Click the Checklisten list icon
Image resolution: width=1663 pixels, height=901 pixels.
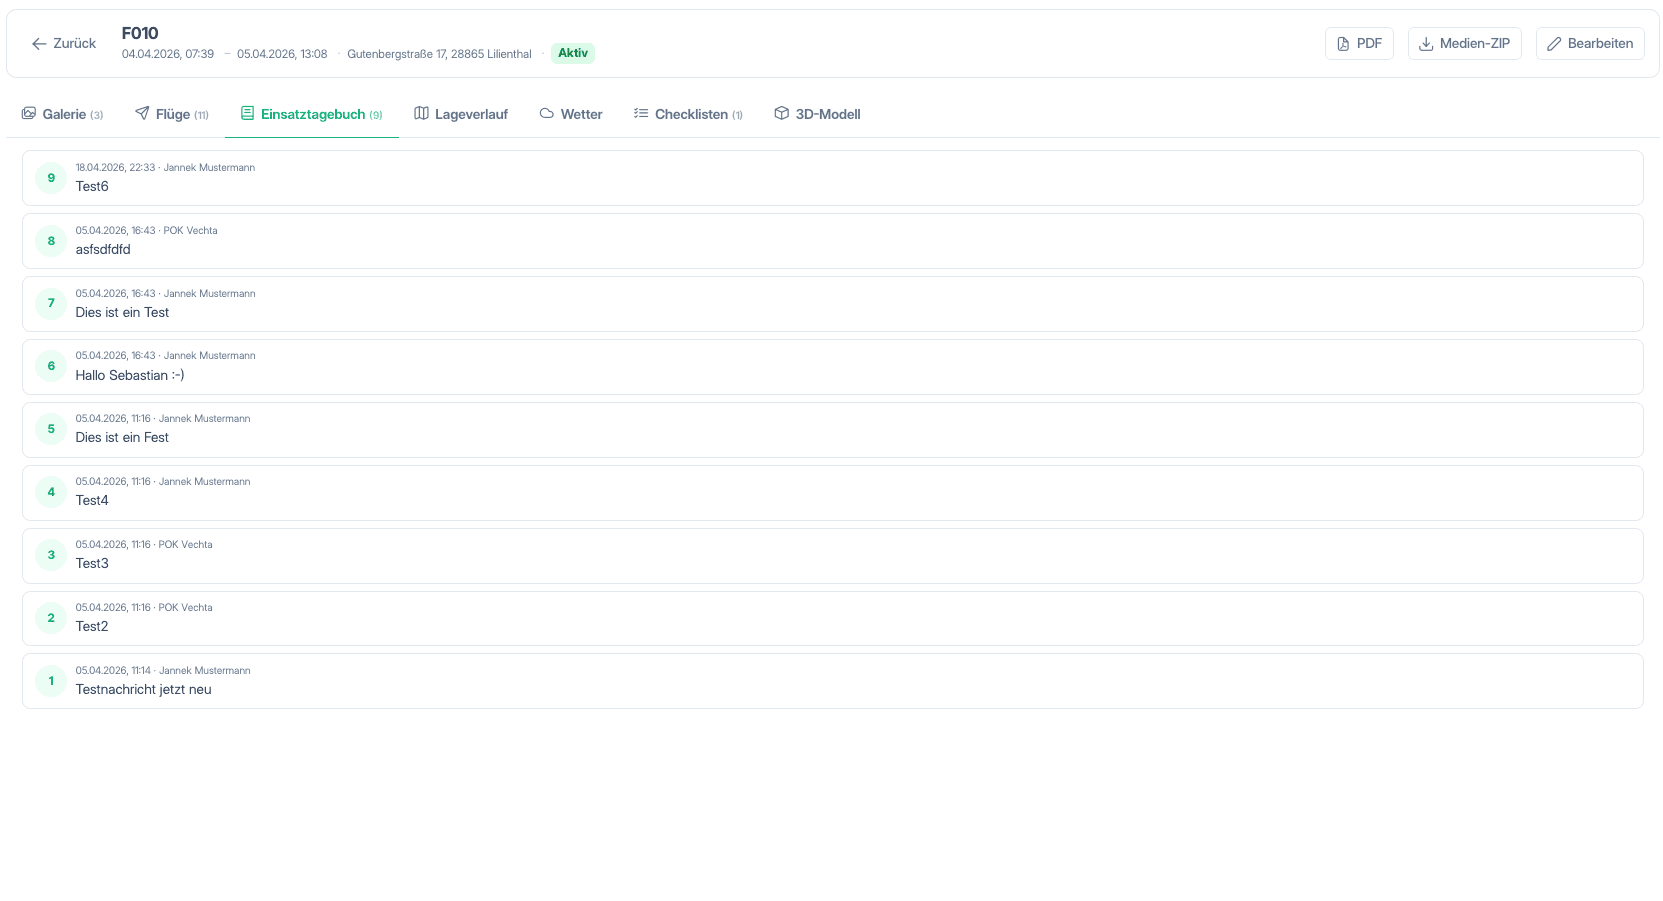[x=641, y=114]
